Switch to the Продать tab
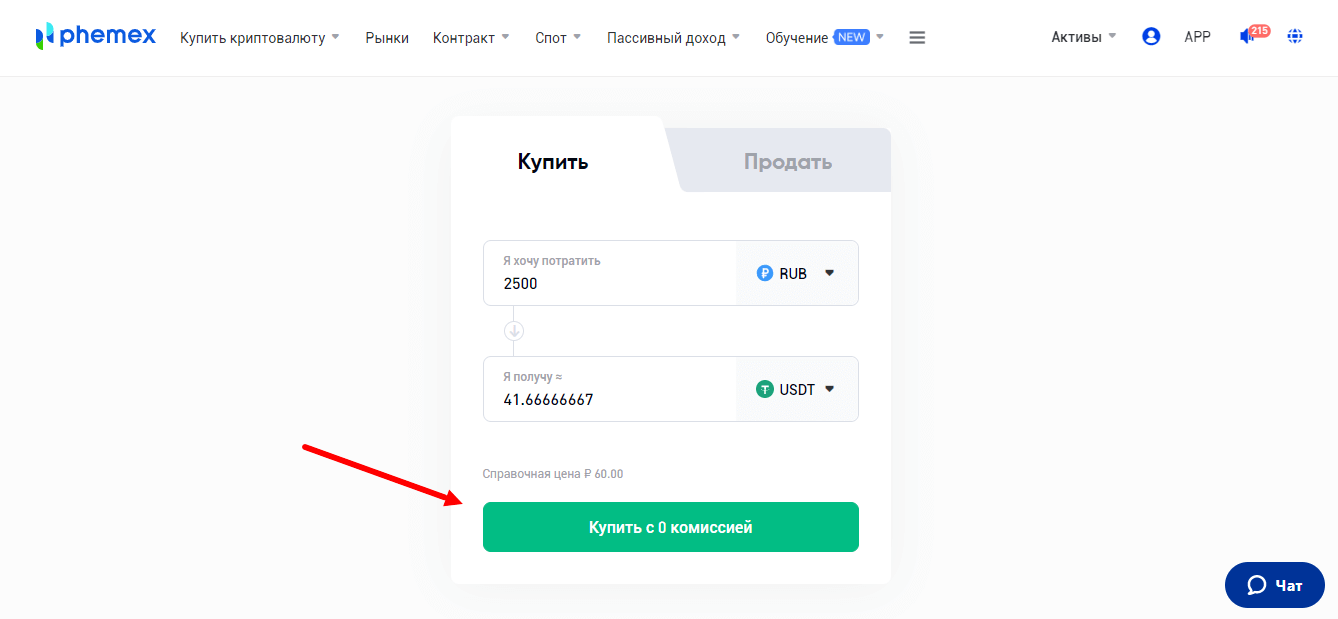This screenshot has width=1338, height=619. click(x=787, y=162)
